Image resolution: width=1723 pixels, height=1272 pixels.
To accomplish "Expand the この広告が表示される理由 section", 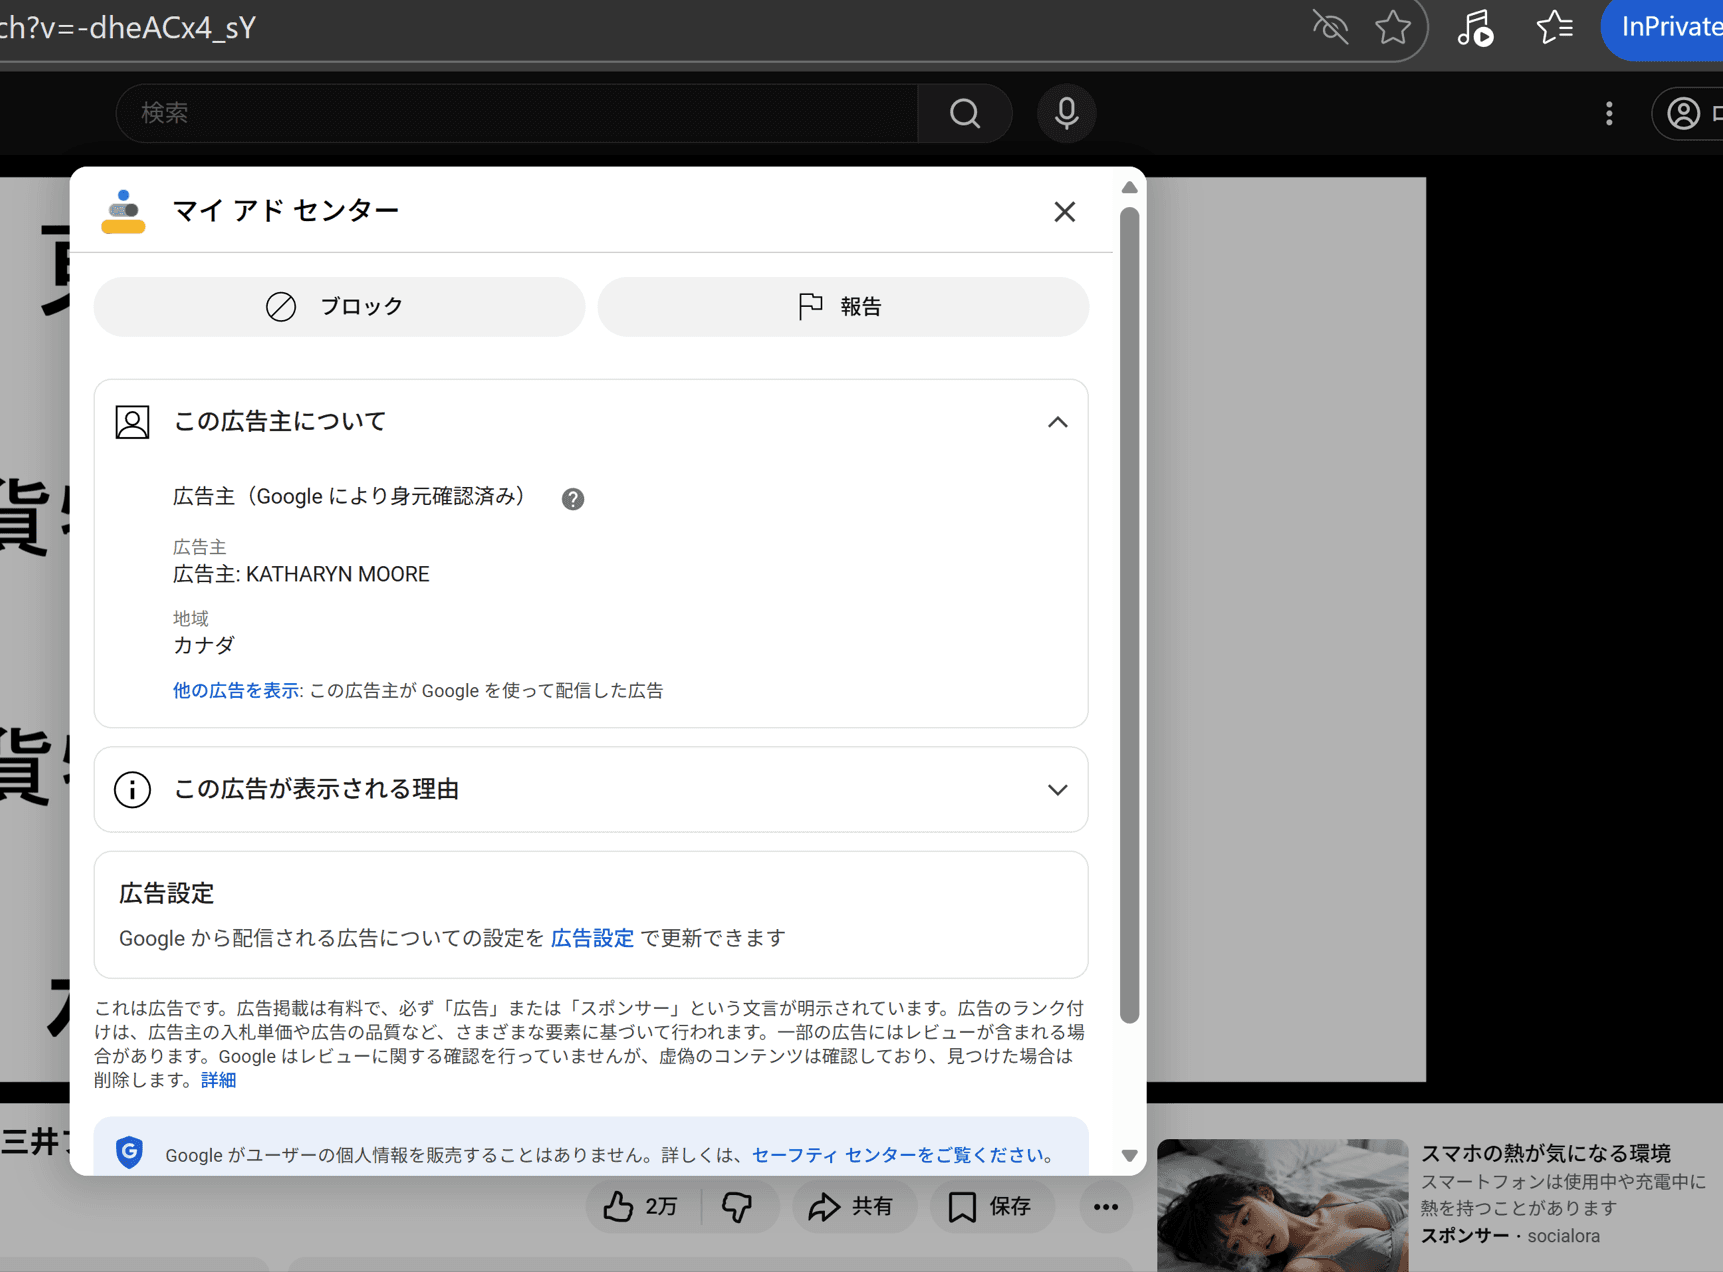I will coord(1057,790).
